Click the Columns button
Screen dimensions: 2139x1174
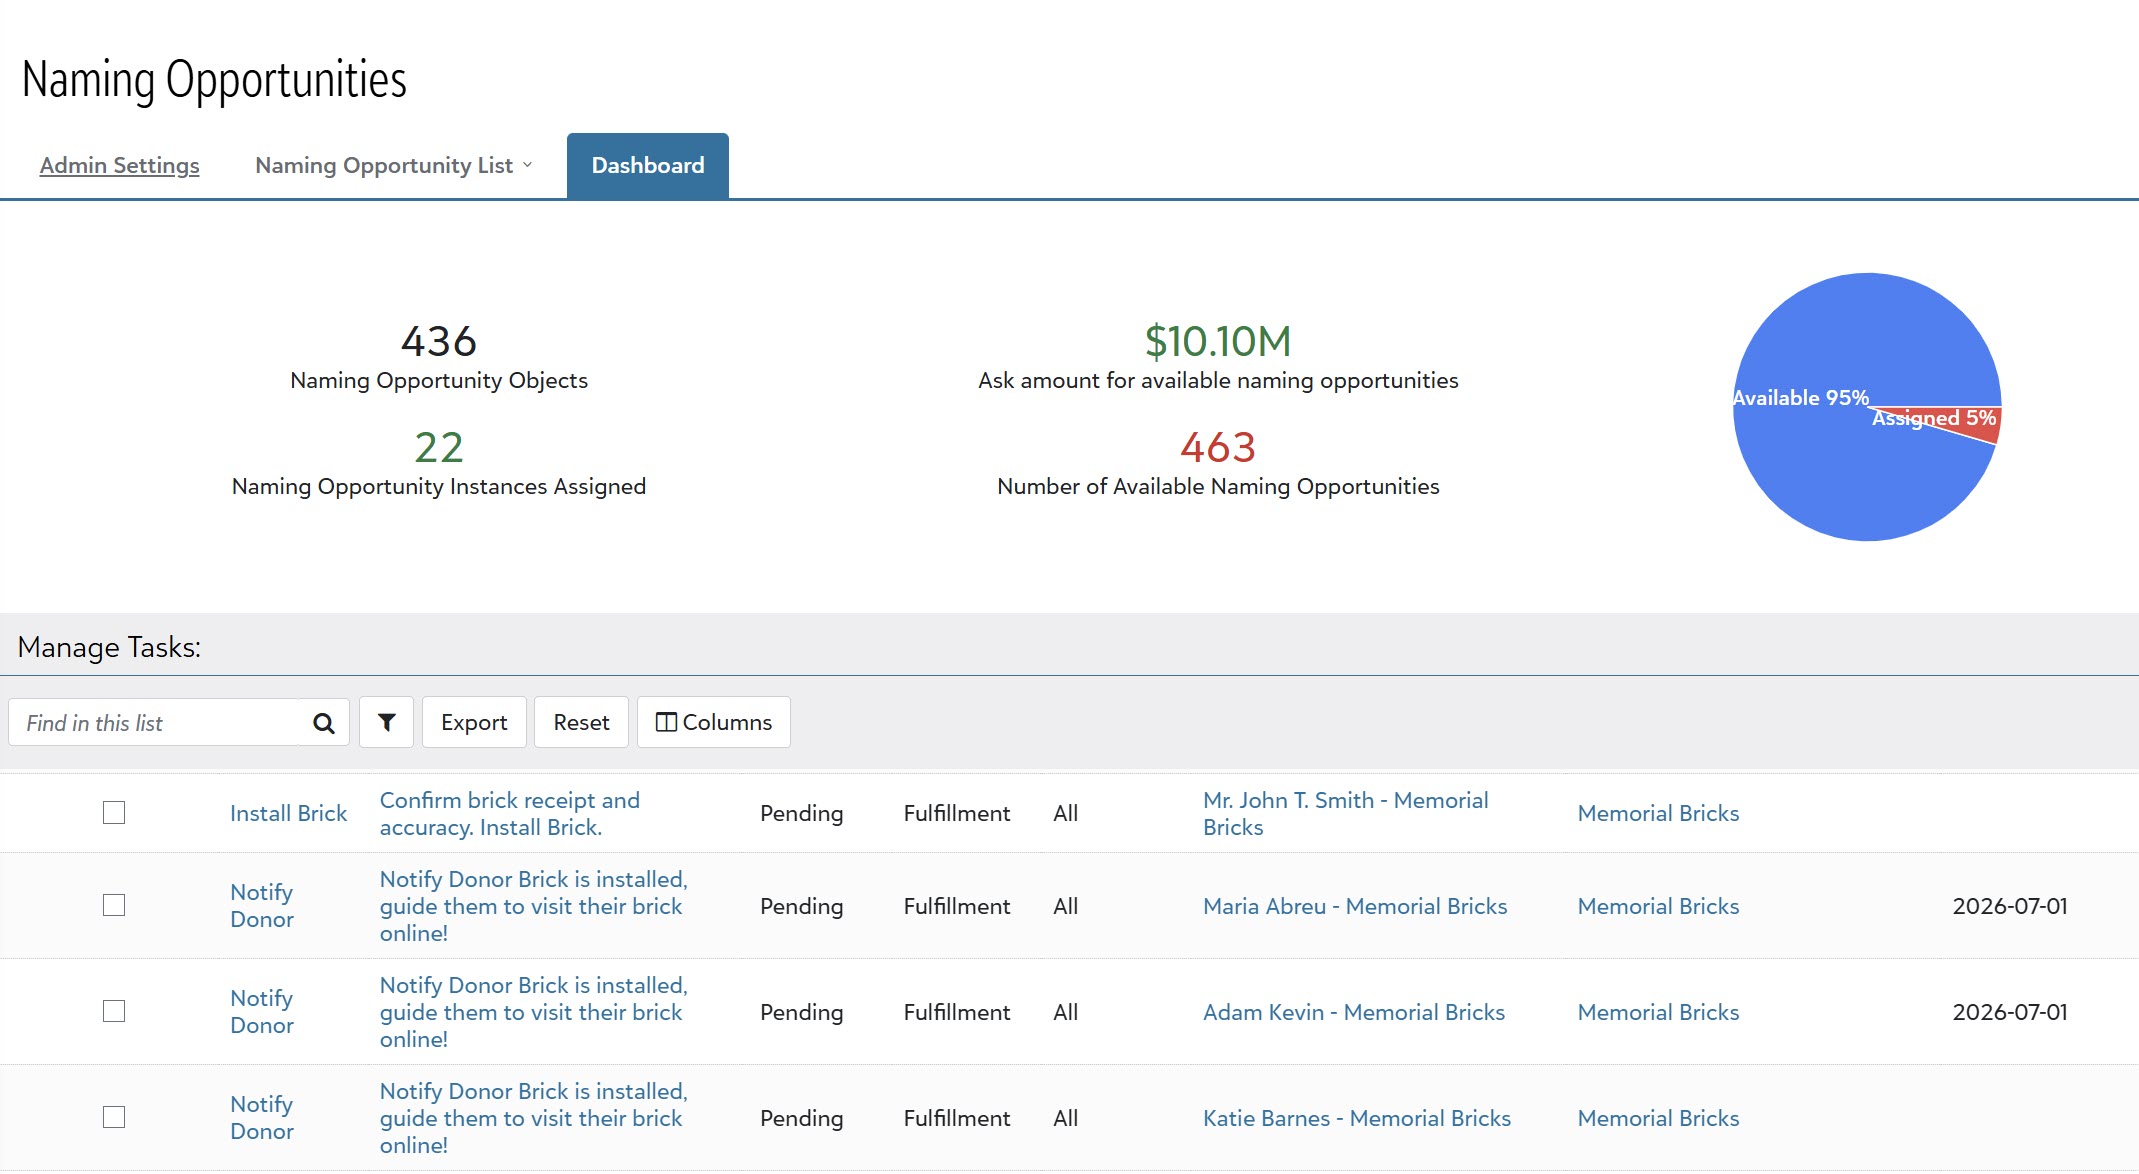pos(714,722)
